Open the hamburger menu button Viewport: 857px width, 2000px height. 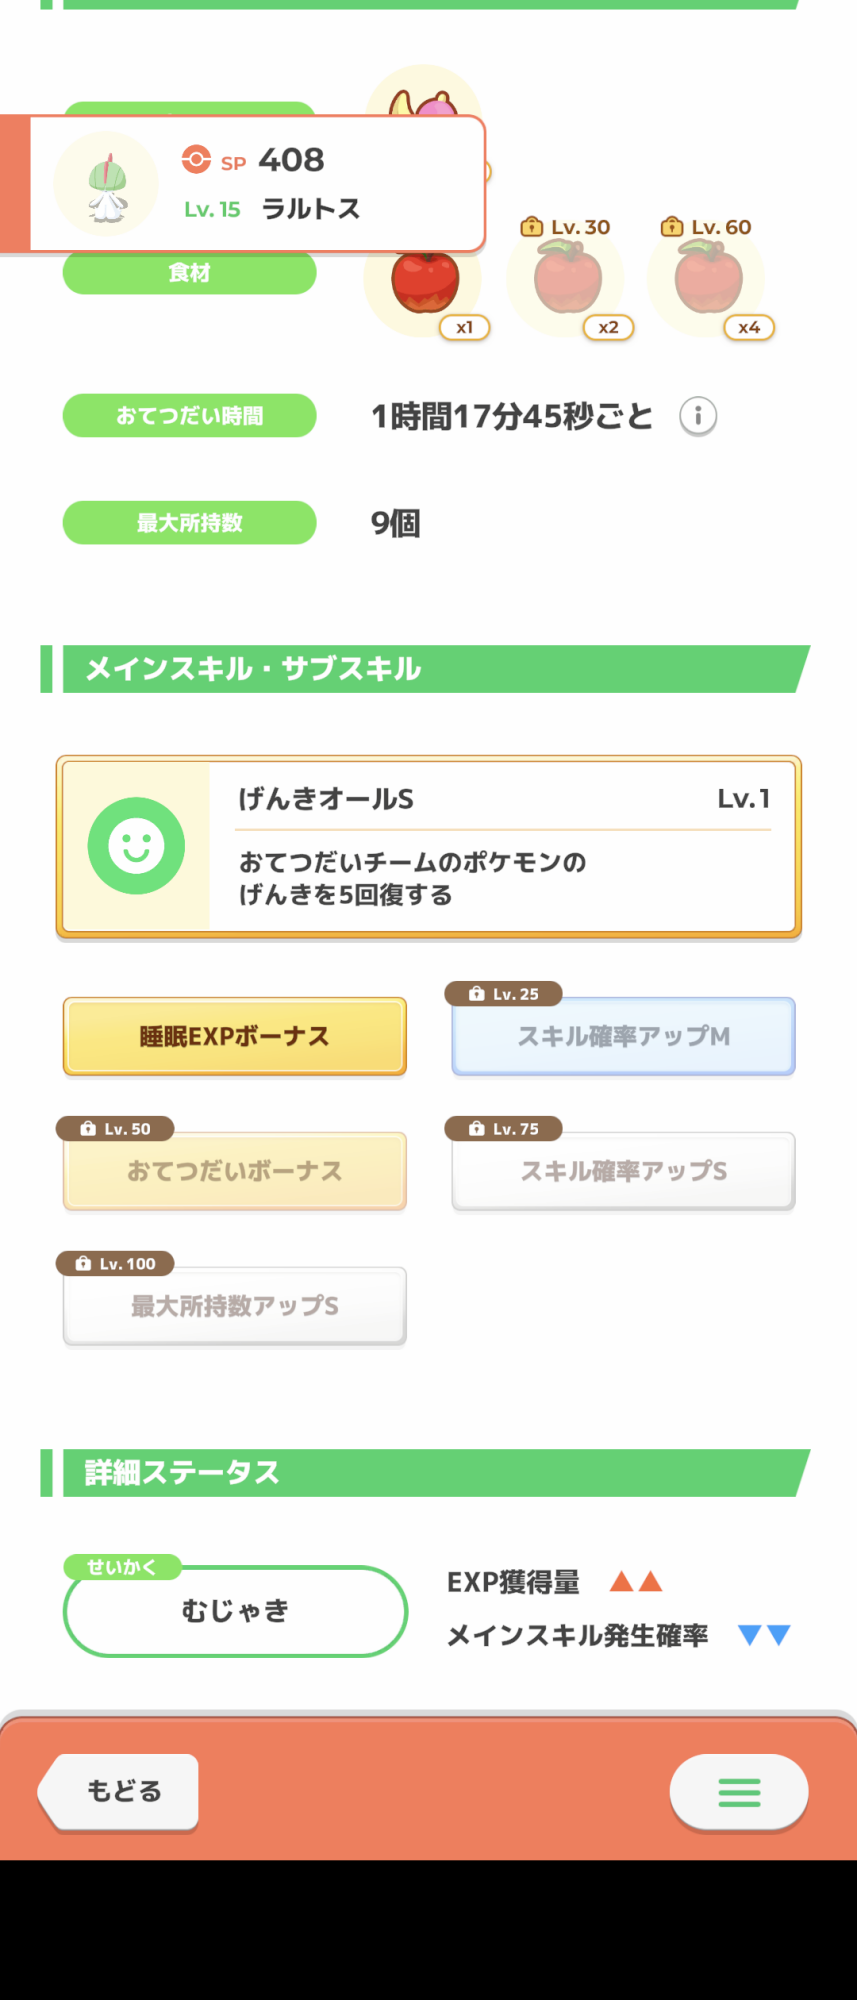[739, 1792]
